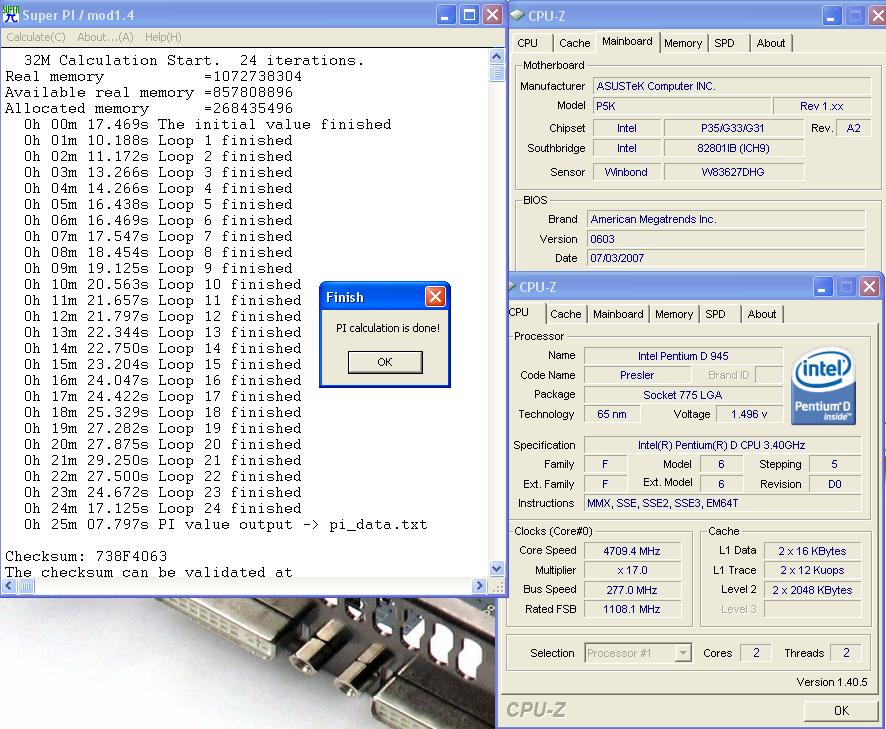Click the Specification field Pentium(R) D CPU 3.40GHz
Image resolution: width=886 pixels, height=729 pixels.
pyautogui.click(x=722, y=445)
